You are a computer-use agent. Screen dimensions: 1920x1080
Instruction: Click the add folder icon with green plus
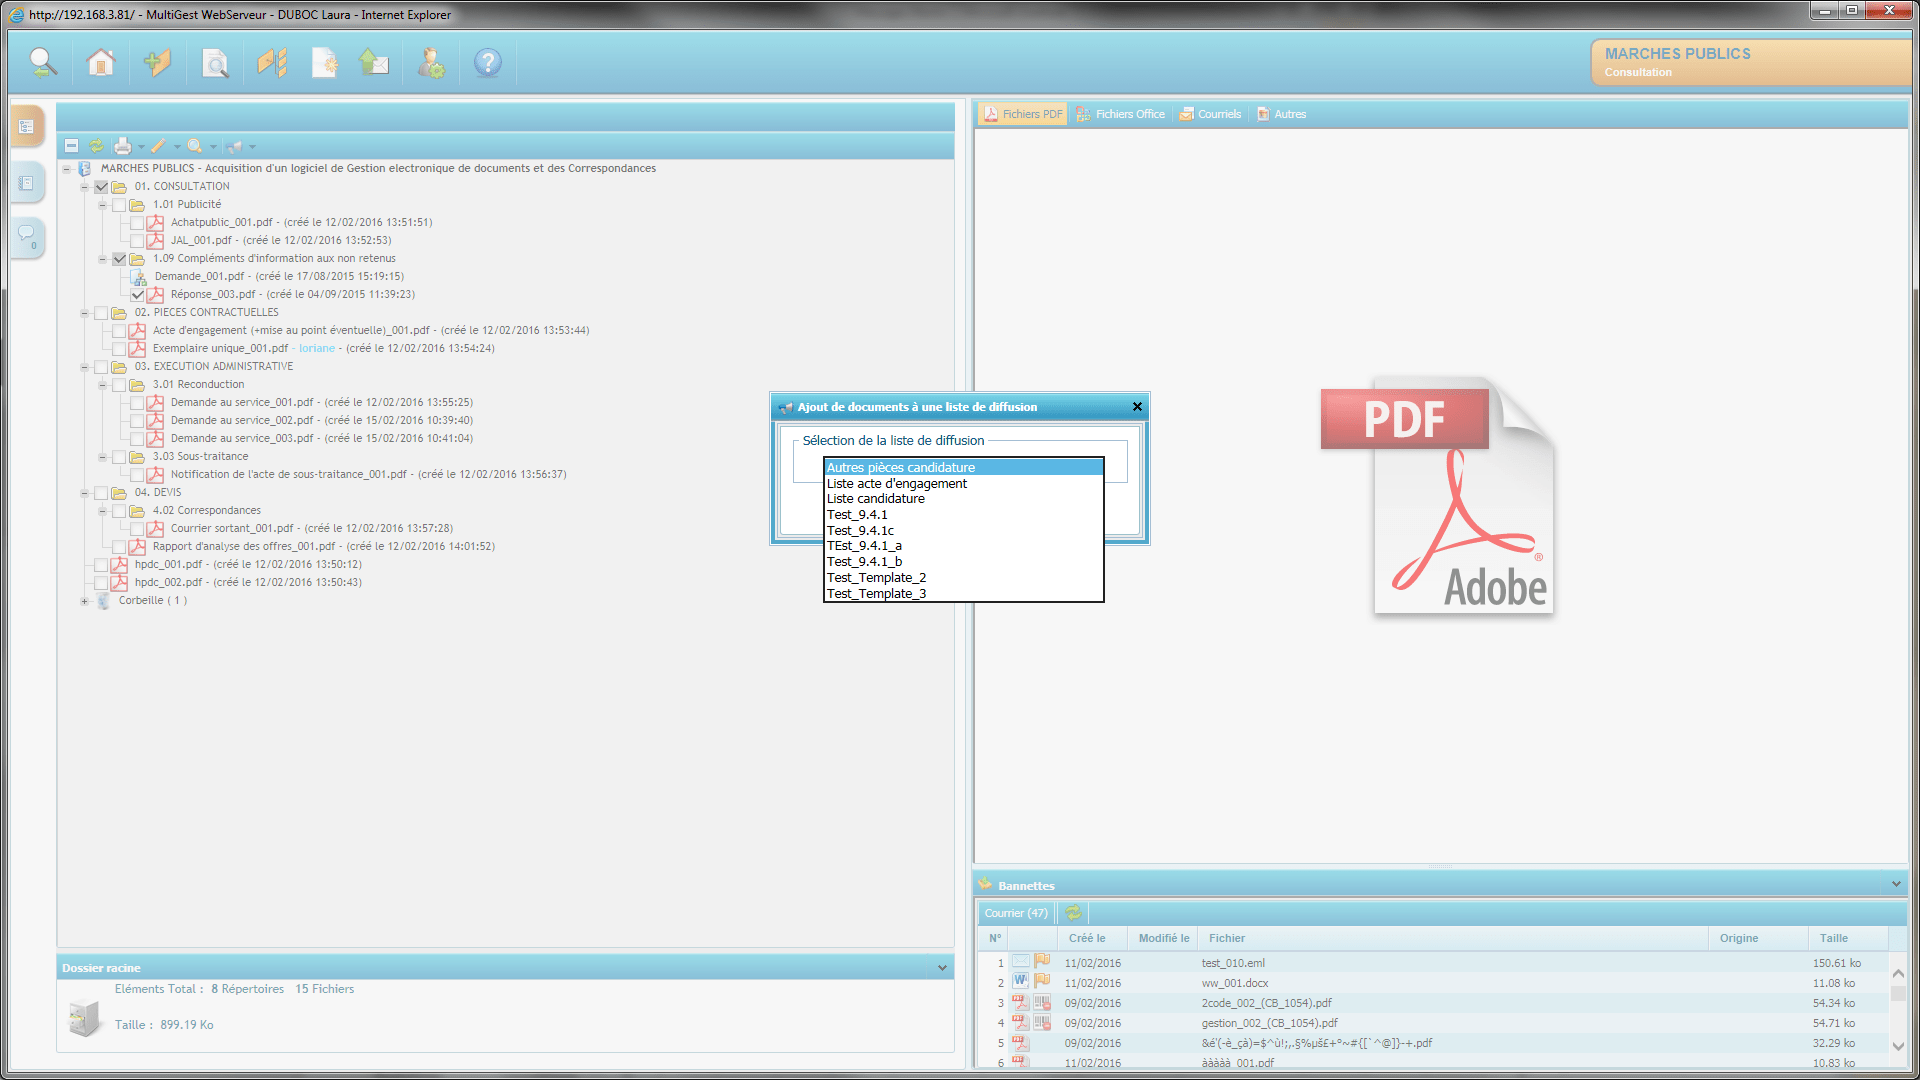(x=157, y=63)
